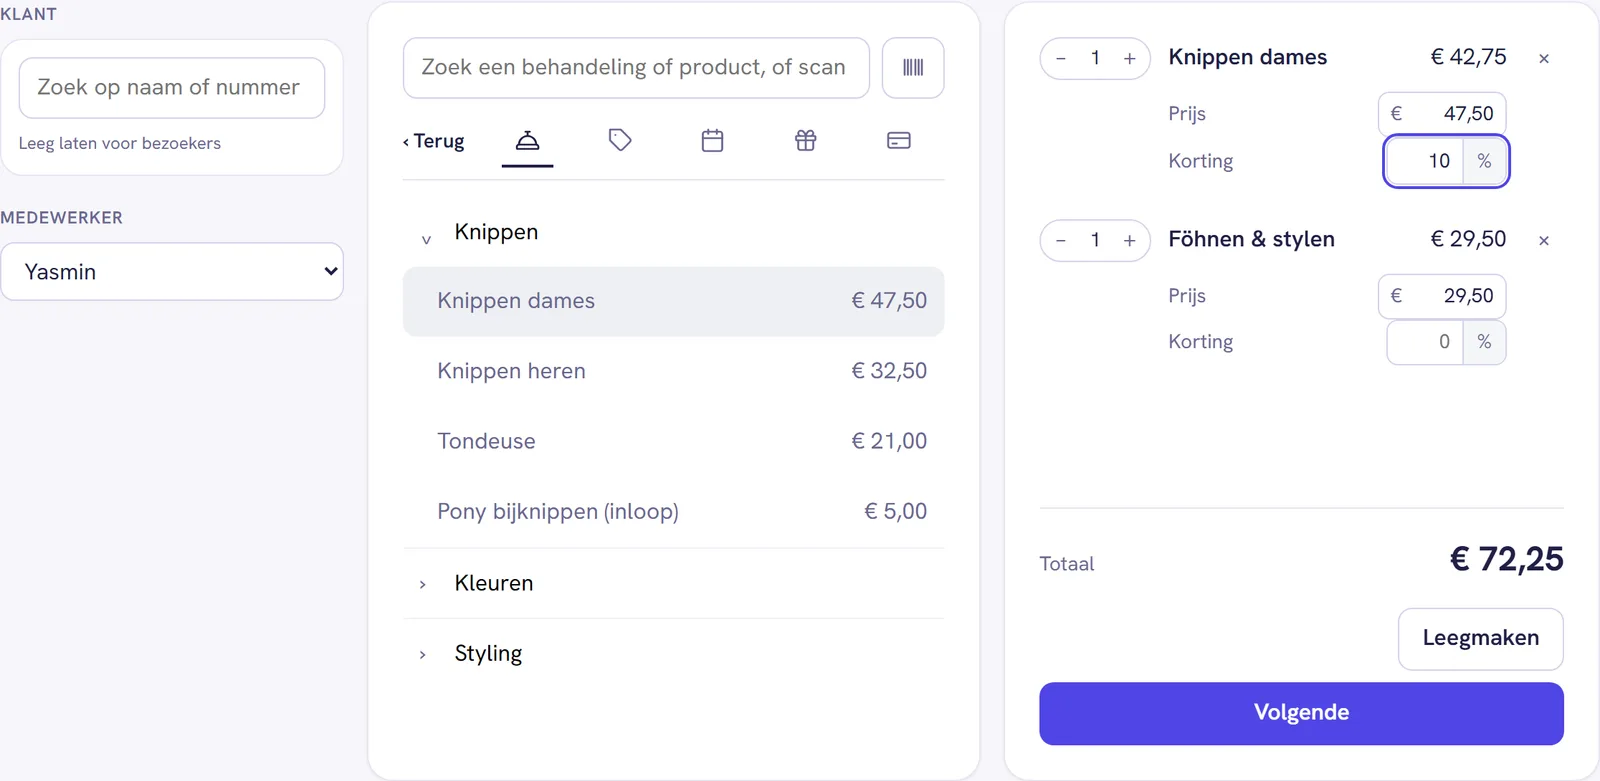Focus the customer name or number search field

tap(172, 88)
